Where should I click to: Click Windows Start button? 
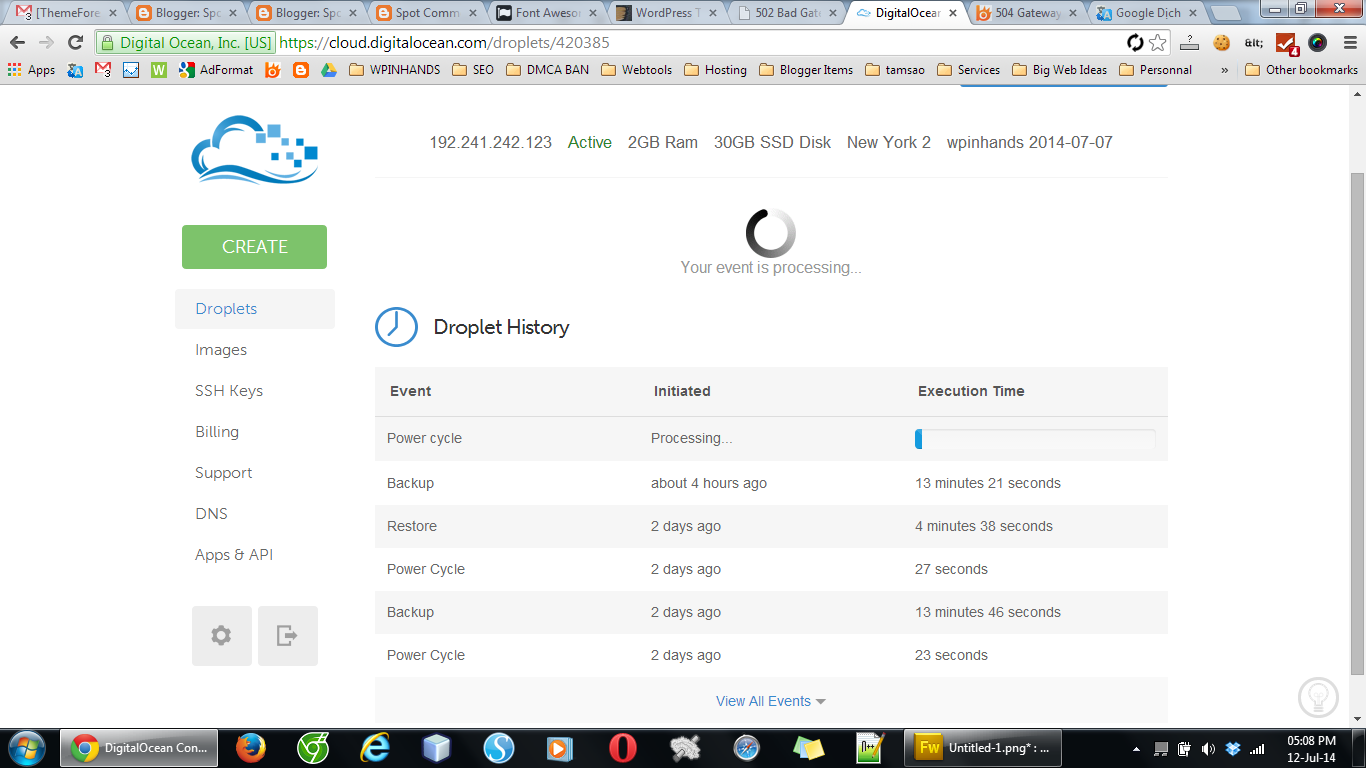click(x=26, y=747)
